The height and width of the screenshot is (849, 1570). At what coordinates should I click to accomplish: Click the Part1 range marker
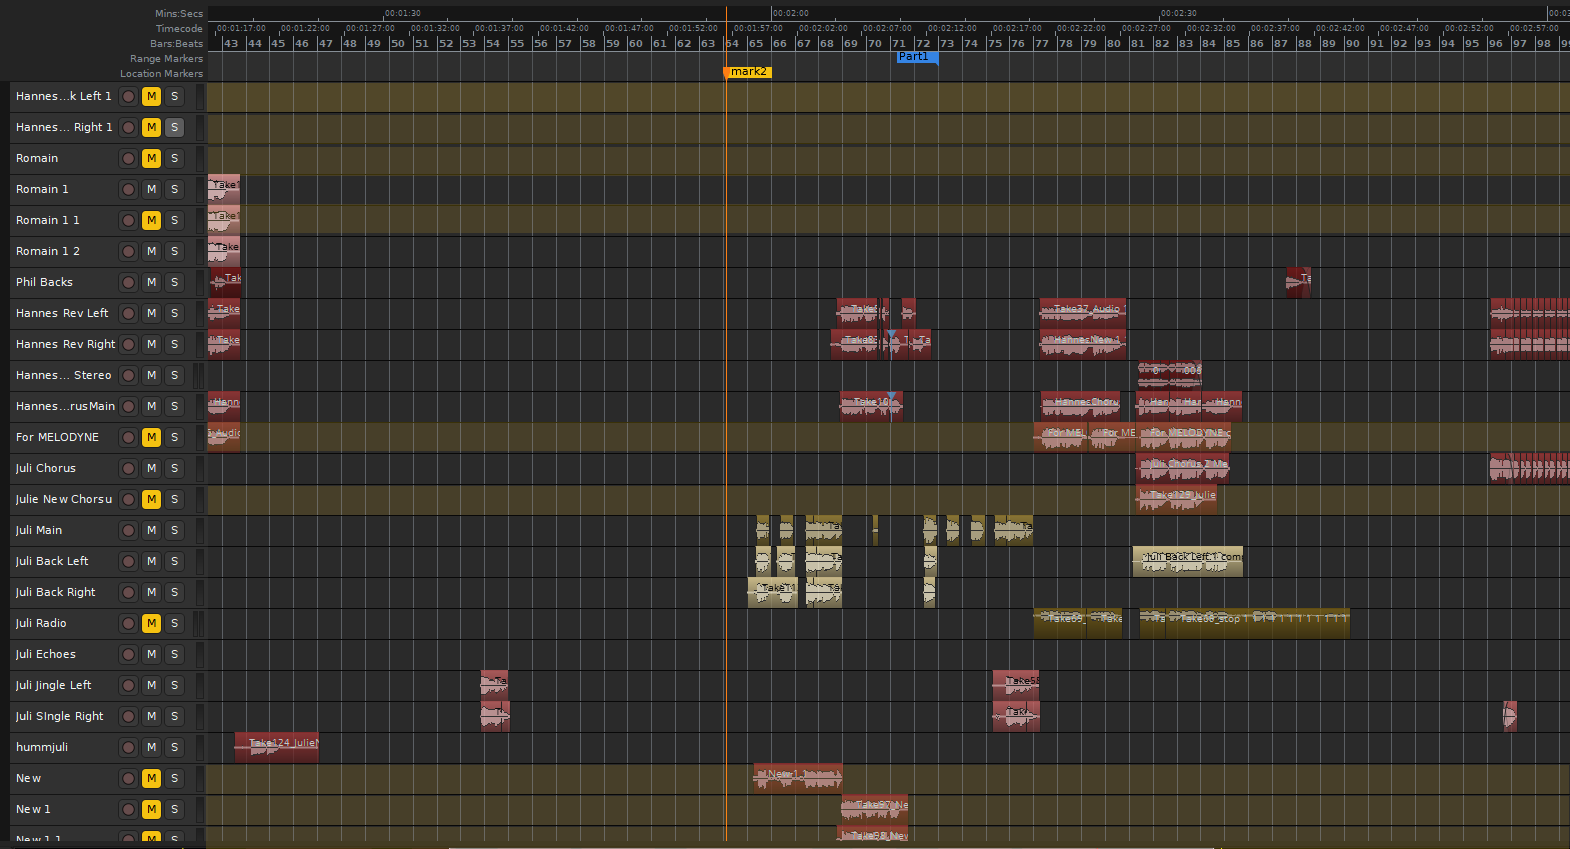click(916, 57)
